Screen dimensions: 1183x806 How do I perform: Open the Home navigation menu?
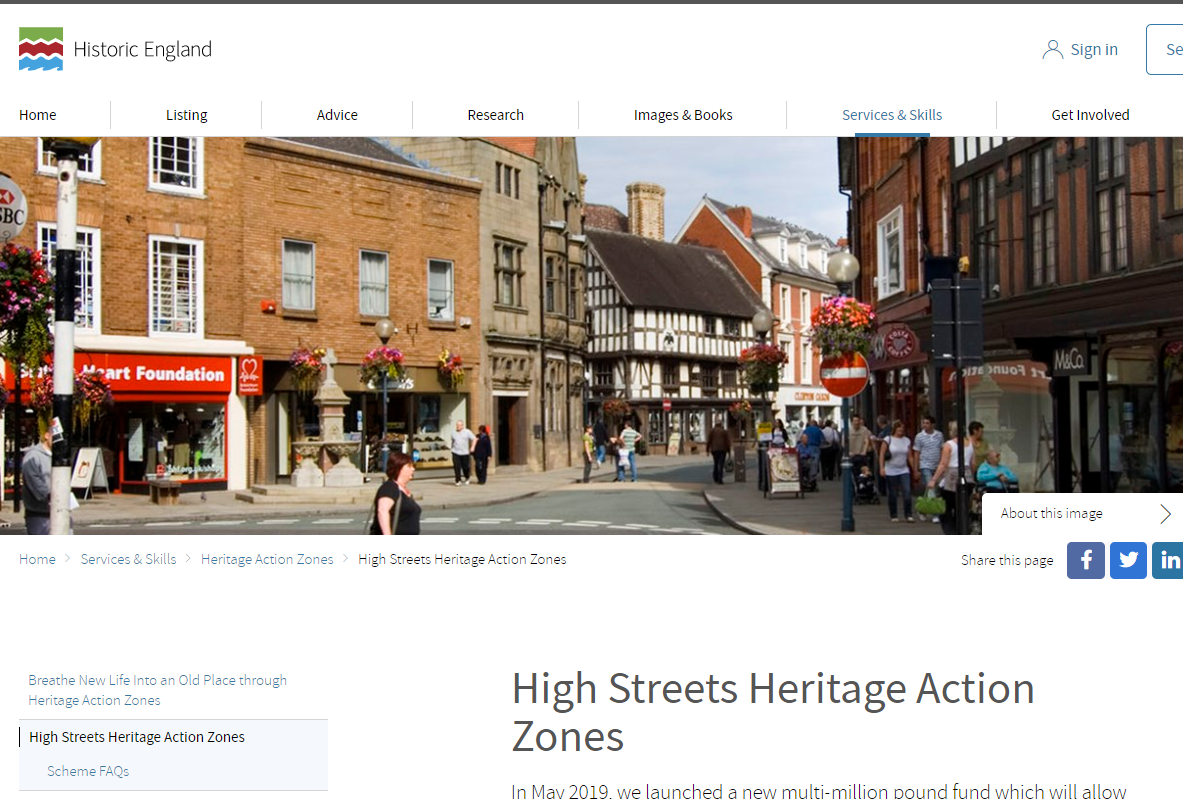38,115
